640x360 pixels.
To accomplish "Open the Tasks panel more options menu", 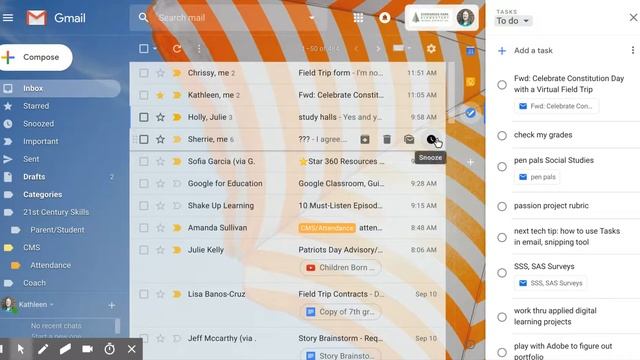I will tap(633, 50).
